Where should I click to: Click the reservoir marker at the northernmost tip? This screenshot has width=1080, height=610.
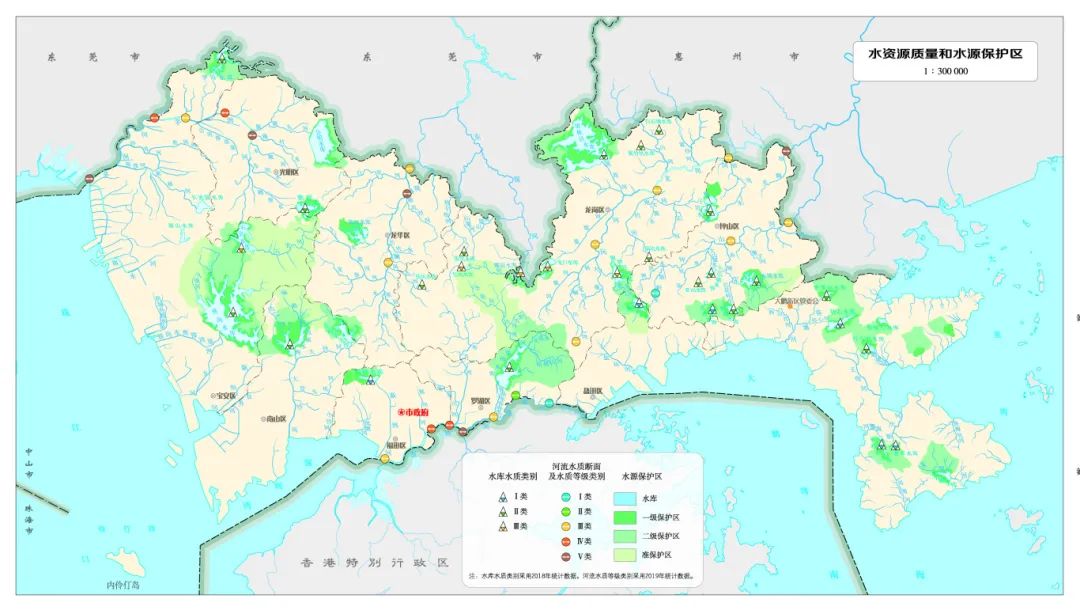[x=222, y=60]
